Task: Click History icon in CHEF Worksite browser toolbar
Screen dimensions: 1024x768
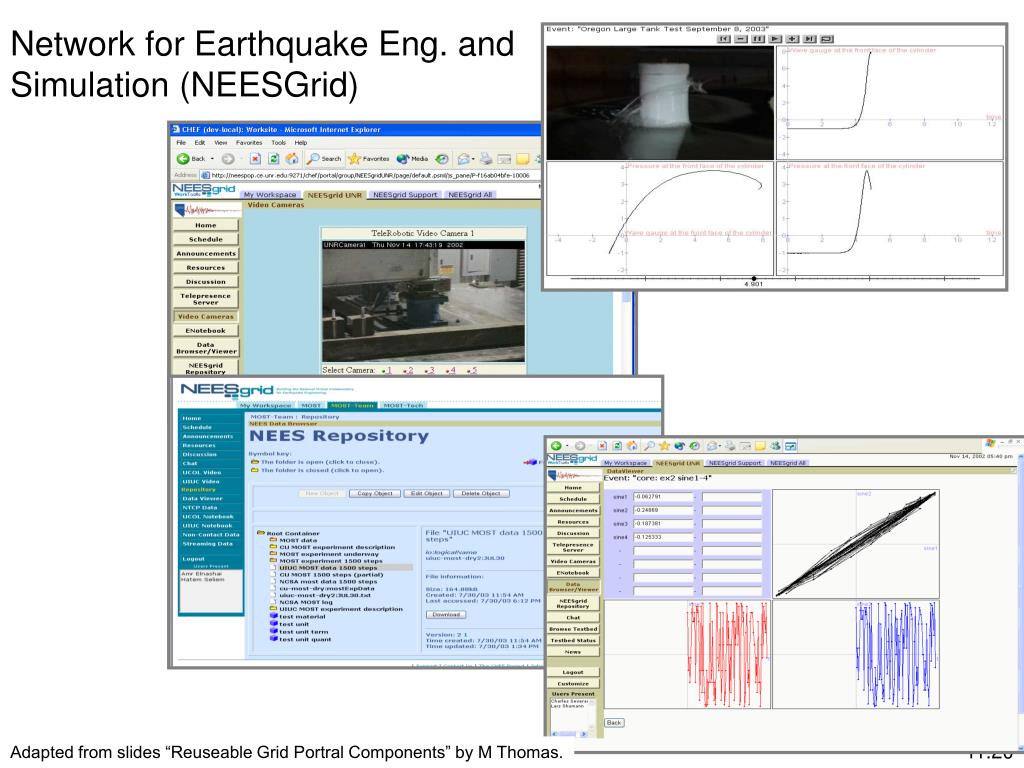Action: point(442,159)
